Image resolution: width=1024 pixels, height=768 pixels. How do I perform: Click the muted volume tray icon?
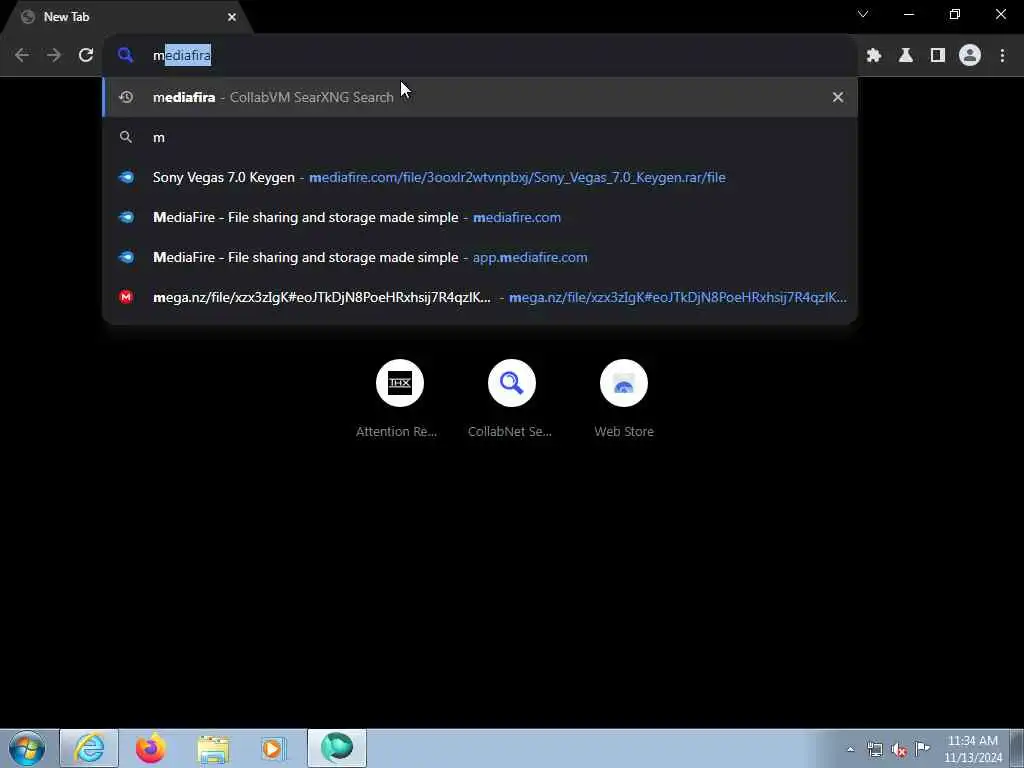[x=899, y=749]
